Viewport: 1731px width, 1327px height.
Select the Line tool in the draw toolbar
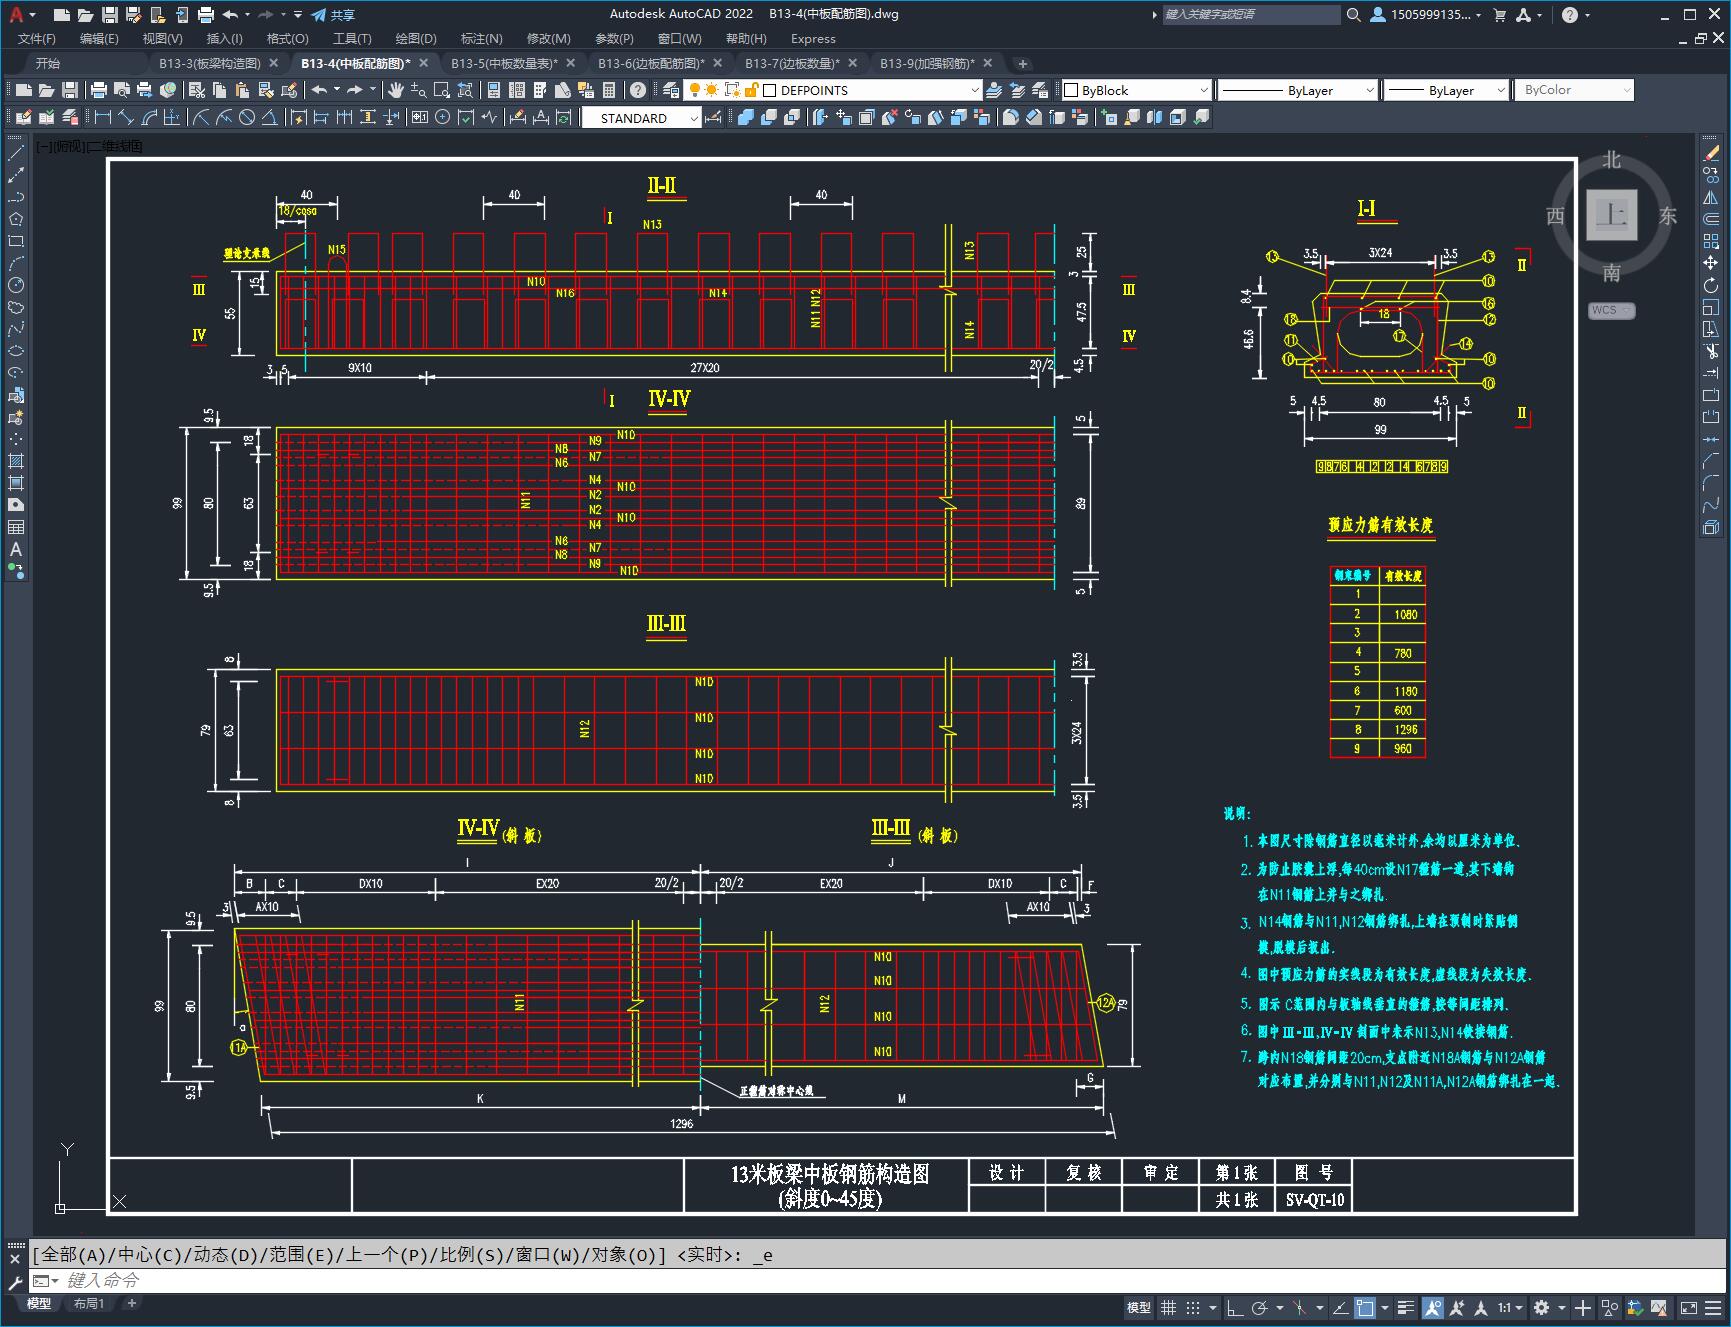16,154
